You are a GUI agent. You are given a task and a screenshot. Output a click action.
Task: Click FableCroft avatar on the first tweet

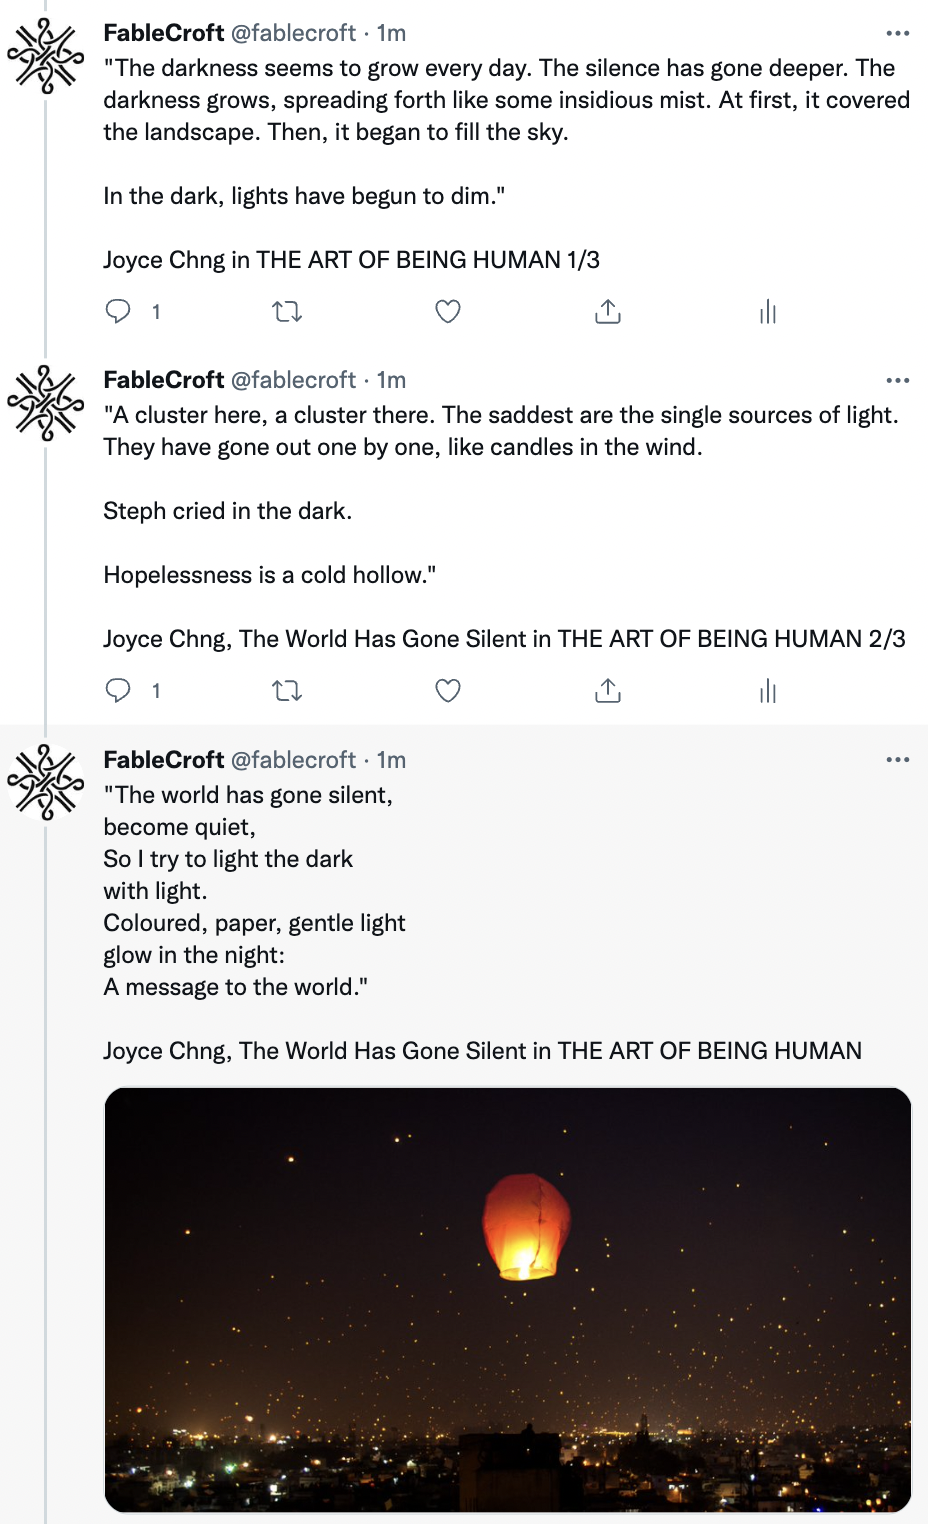pyautogui.click(x=46, y=56)
